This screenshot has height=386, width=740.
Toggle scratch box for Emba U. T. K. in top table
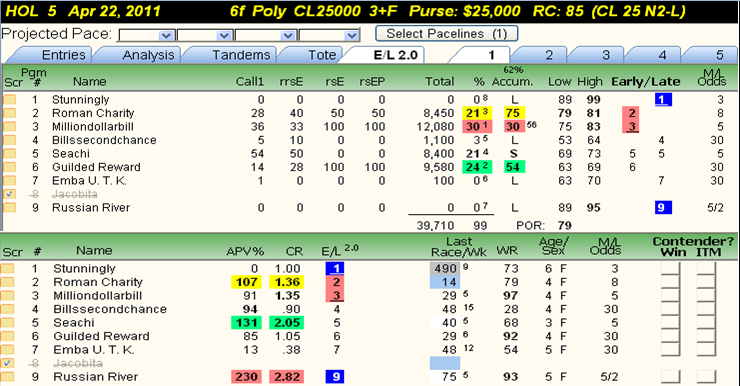click(x=9, y=181)
